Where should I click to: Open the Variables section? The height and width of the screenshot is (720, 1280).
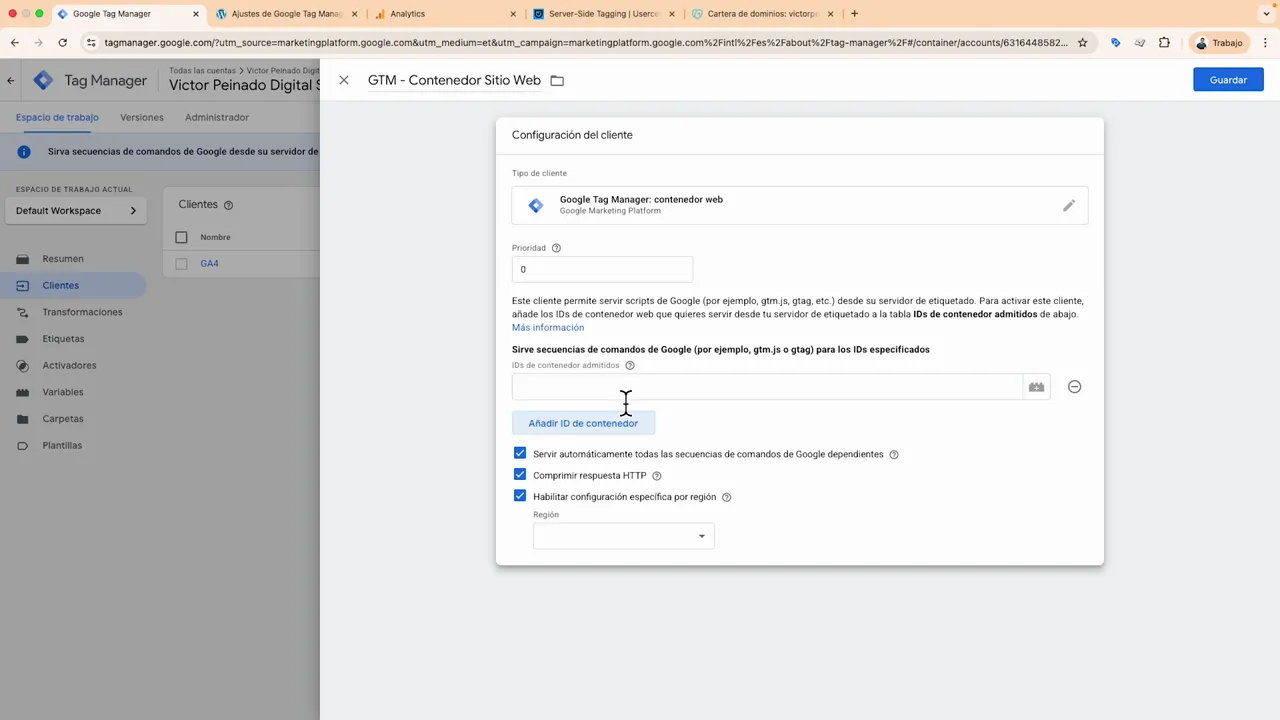coord(62,391)
